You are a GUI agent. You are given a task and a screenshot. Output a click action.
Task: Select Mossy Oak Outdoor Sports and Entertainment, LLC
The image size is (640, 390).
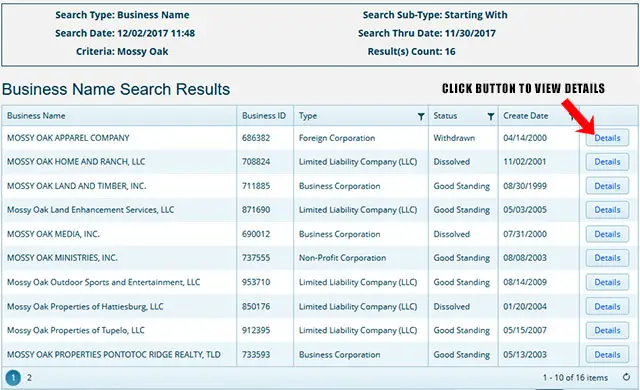coord(103,282)
